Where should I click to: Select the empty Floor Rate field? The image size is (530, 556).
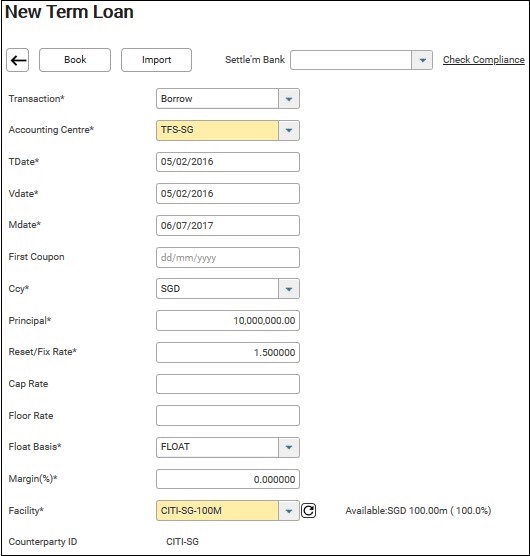[x=228, y=416]
